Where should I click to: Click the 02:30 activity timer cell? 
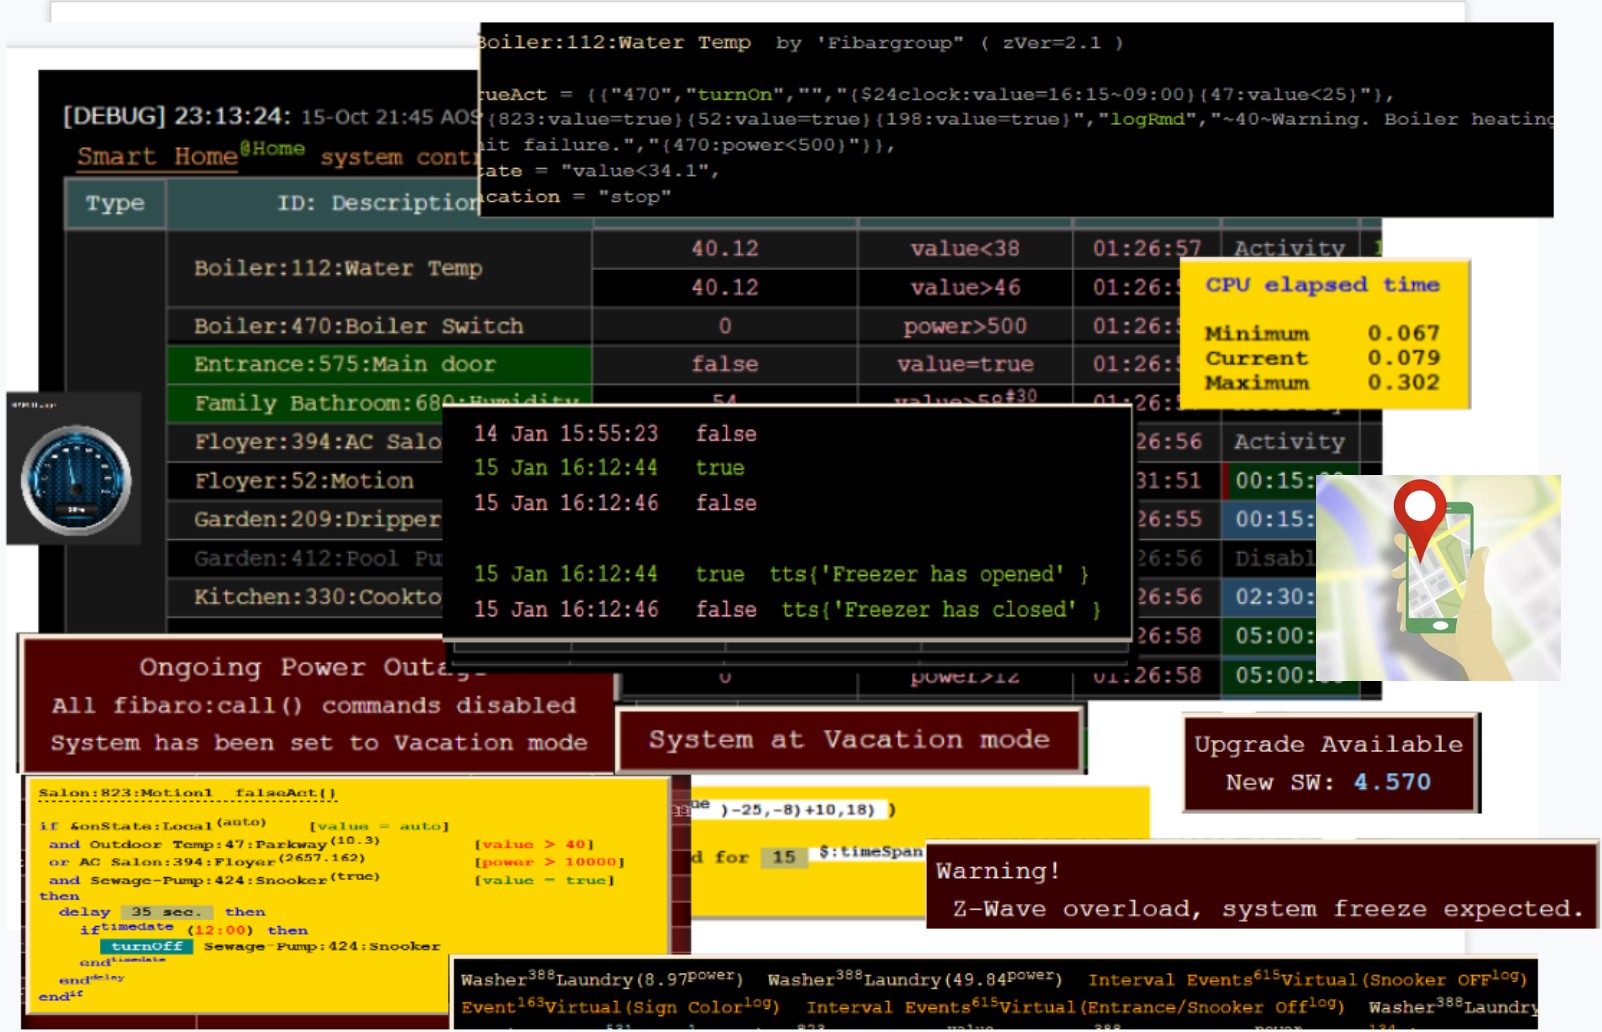click(x=1270, y=597)
